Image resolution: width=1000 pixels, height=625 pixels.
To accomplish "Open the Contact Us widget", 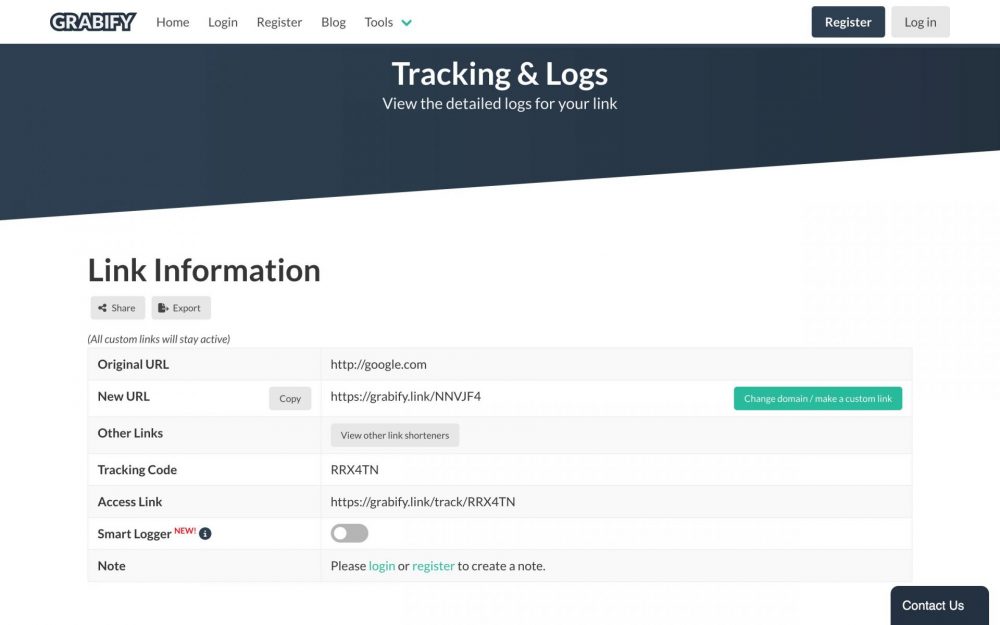I will 939,605.
